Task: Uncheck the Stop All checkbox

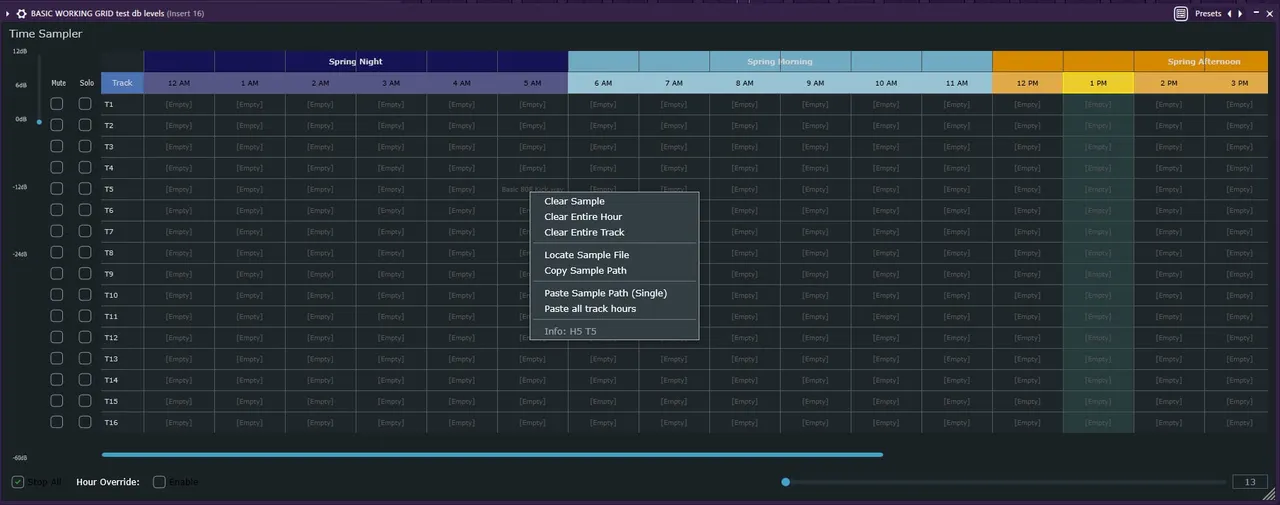Action: pyautogui.click(x=18, y=482)
